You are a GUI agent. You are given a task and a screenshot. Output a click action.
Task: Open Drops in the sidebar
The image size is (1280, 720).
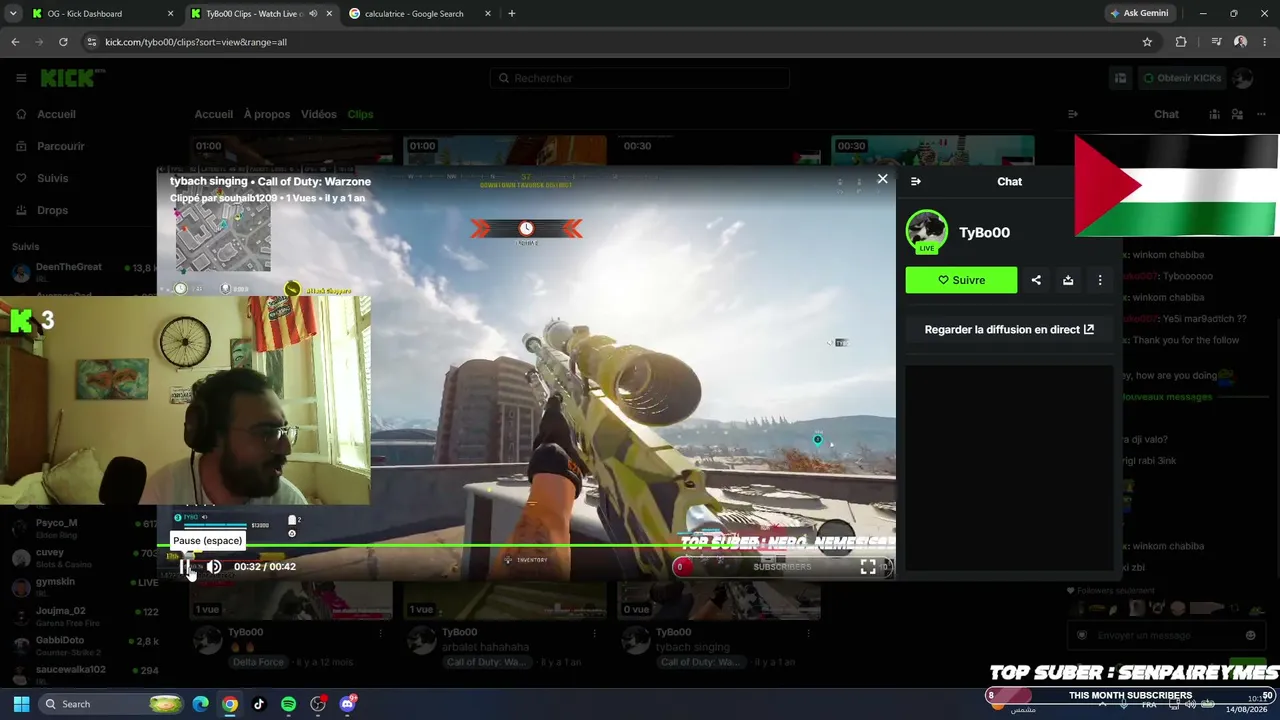point(53,210)
